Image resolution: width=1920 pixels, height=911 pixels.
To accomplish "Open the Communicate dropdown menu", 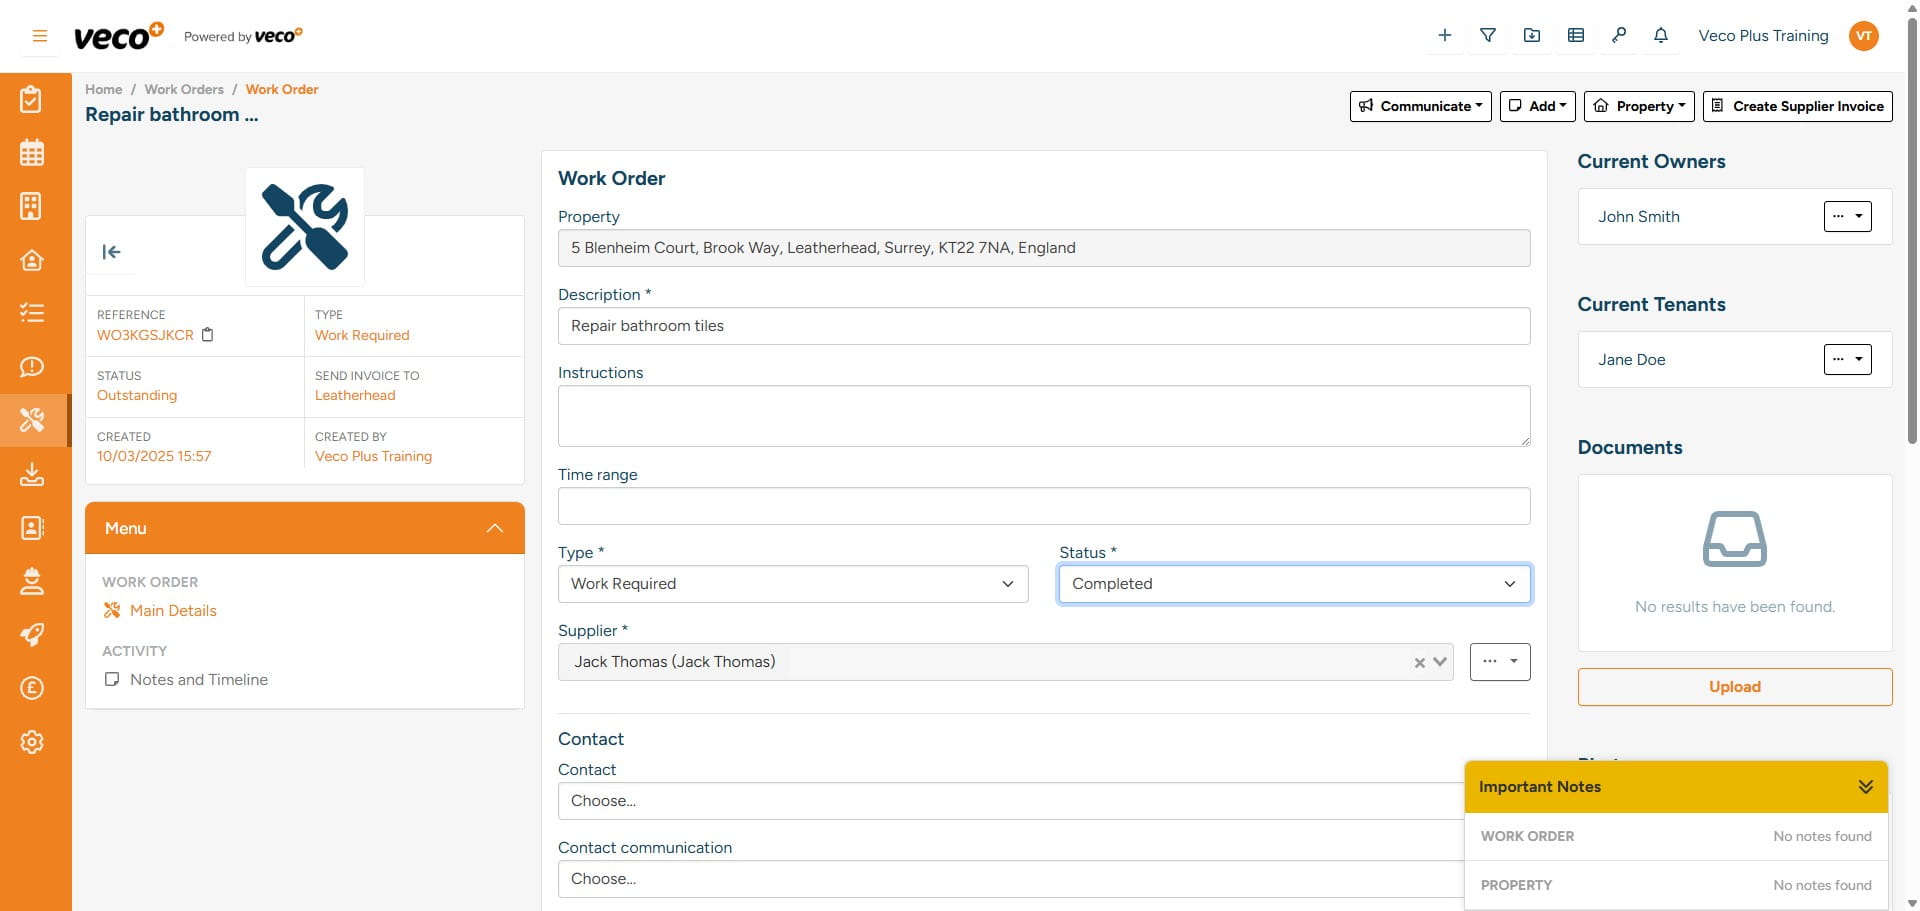I will pyautogui.click(x=1420, y=106).
